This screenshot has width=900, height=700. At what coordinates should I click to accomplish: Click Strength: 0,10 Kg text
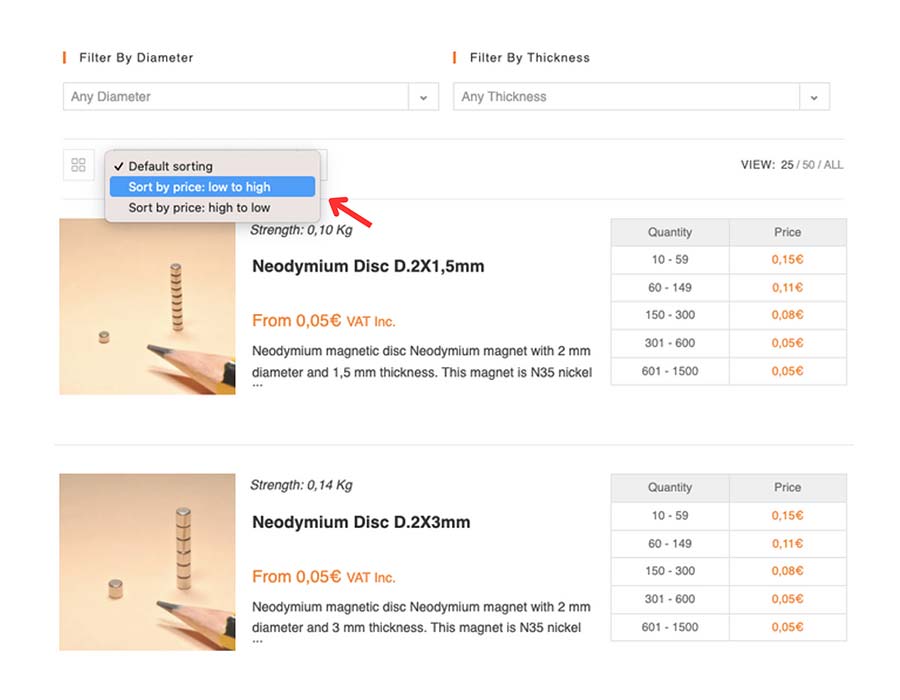point(301,230)
